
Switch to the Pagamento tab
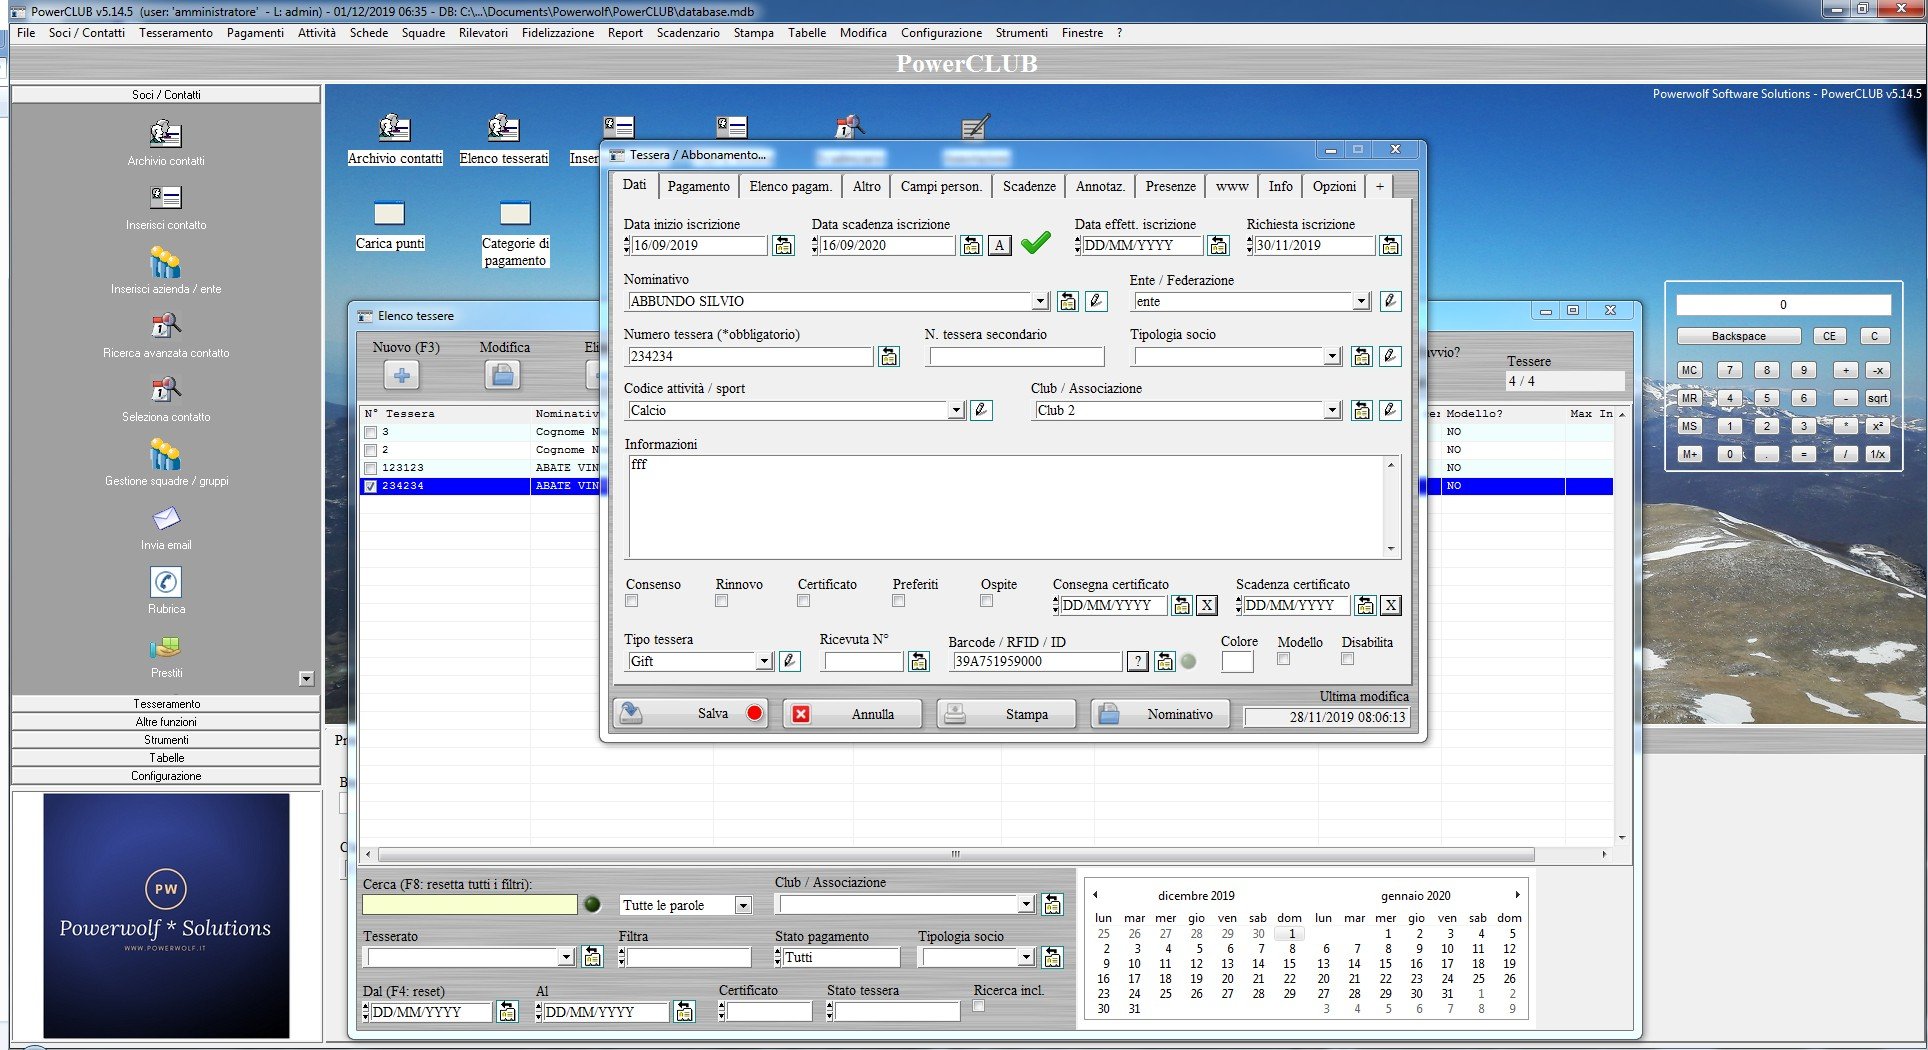coord(698,186)
